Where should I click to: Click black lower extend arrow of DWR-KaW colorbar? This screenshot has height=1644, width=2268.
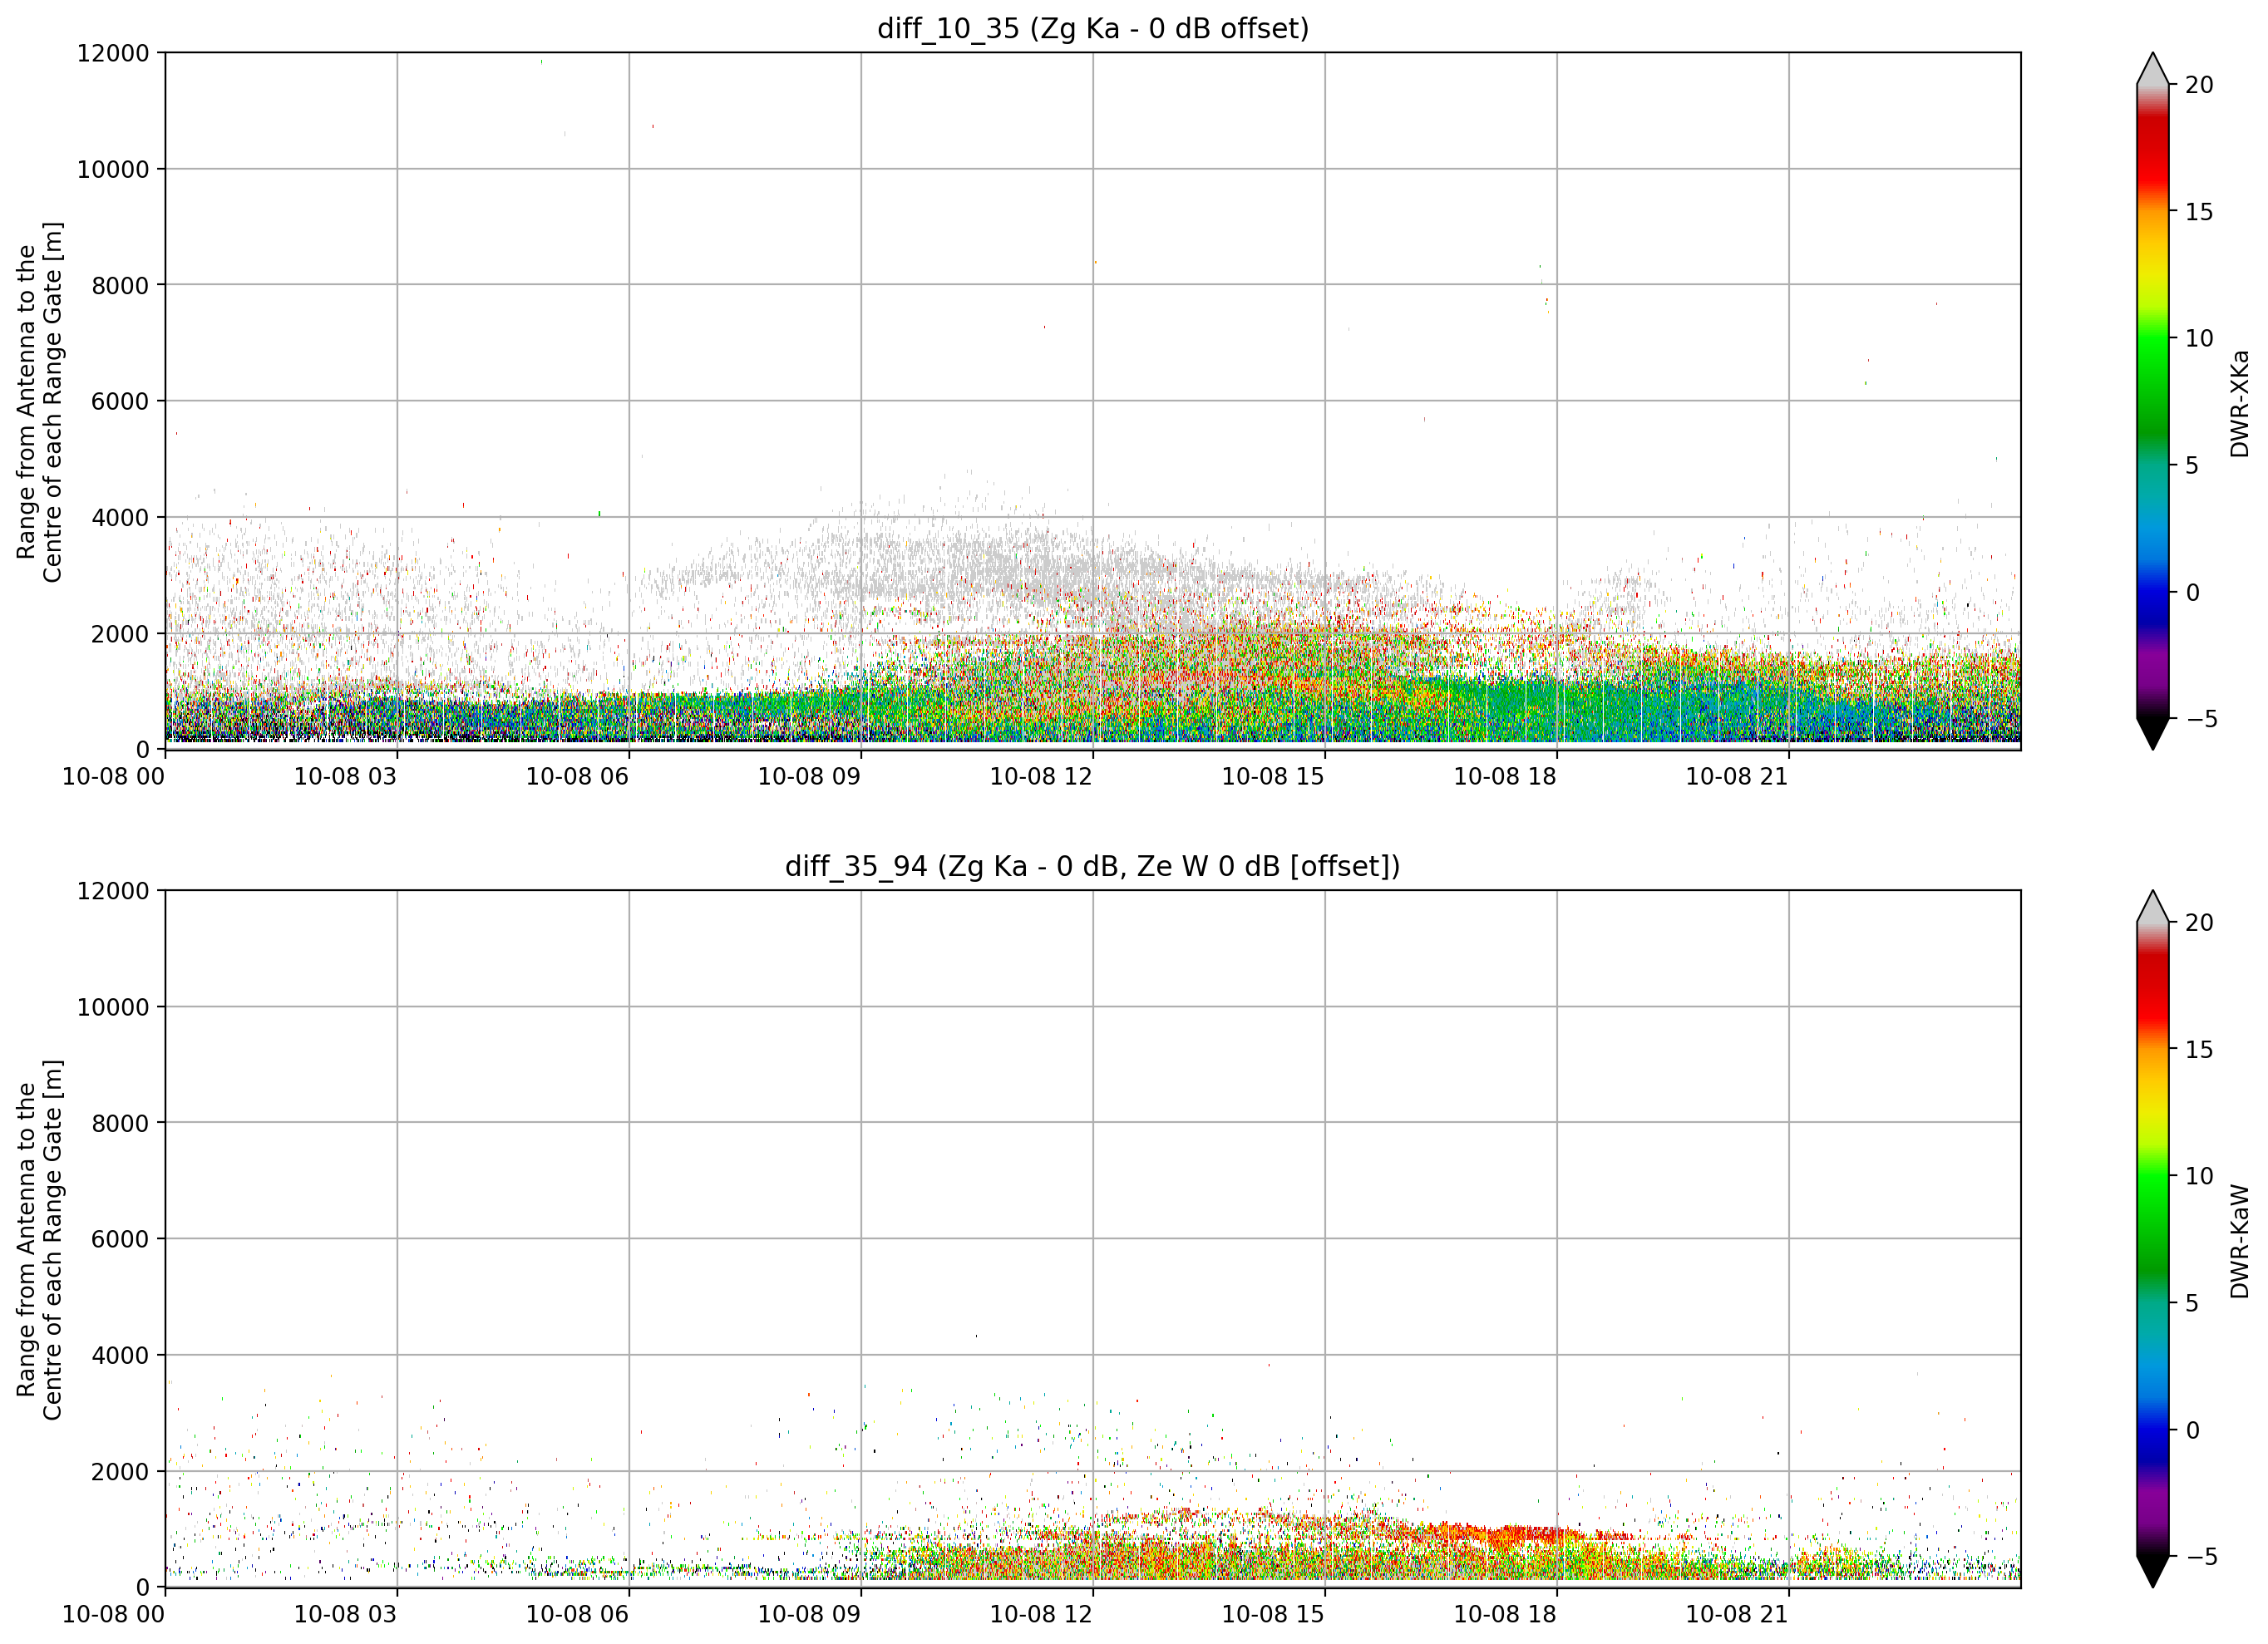tap(2153, 1571)
